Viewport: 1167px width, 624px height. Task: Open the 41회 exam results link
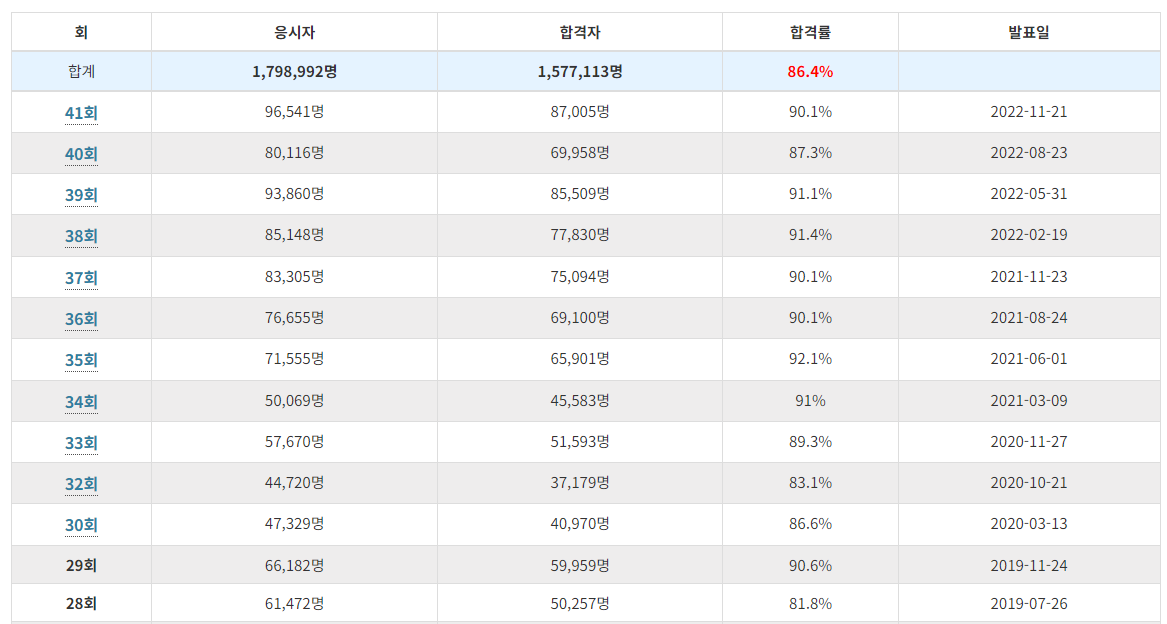pos(81,112)
